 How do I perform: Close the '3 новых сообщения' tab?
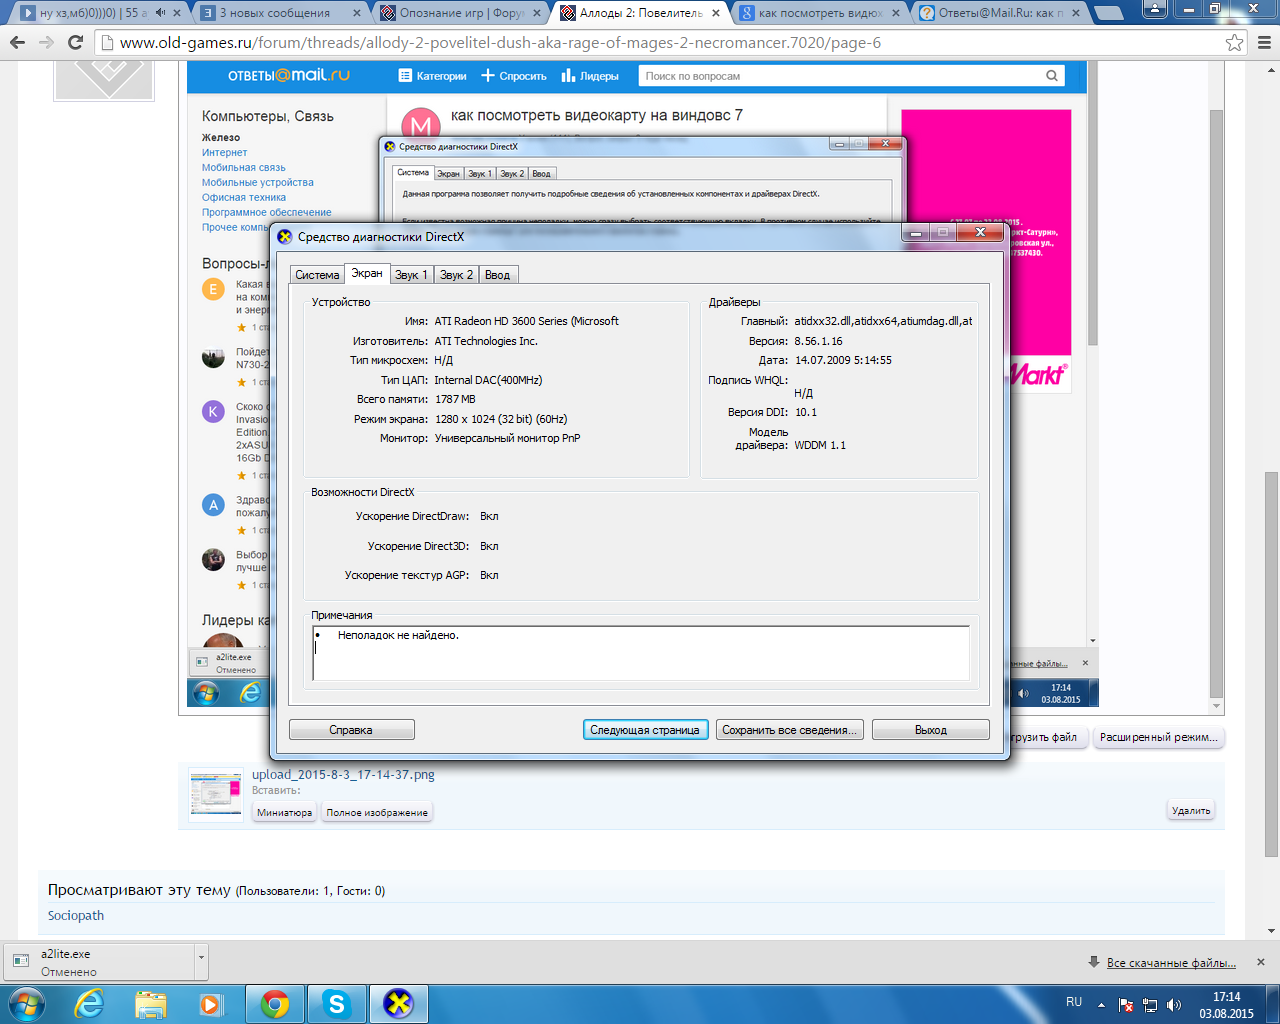[x=358, y=13]
